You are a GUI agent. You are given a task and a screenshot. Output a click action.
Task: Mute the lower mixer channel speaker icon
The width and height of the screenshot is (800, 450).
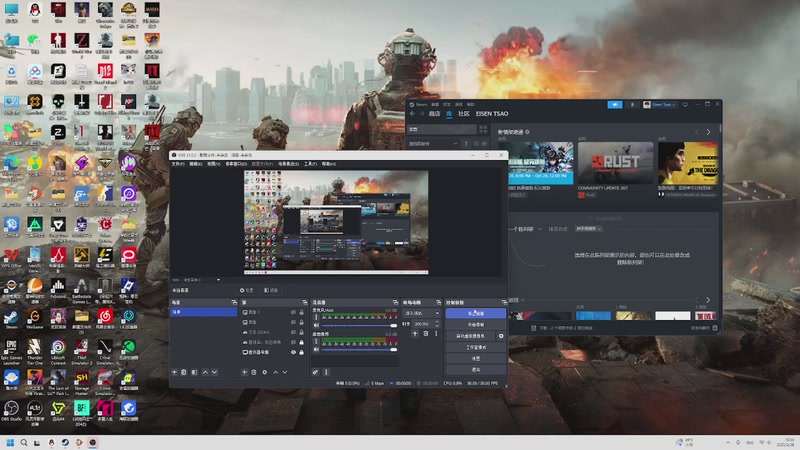(316, 349)
